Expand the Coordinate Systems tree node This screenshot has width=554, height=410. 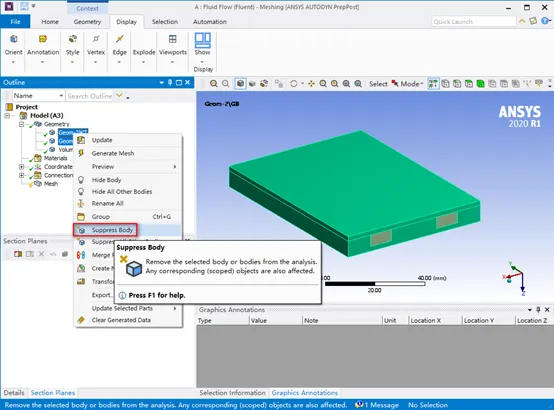click(x=22, y=167)
